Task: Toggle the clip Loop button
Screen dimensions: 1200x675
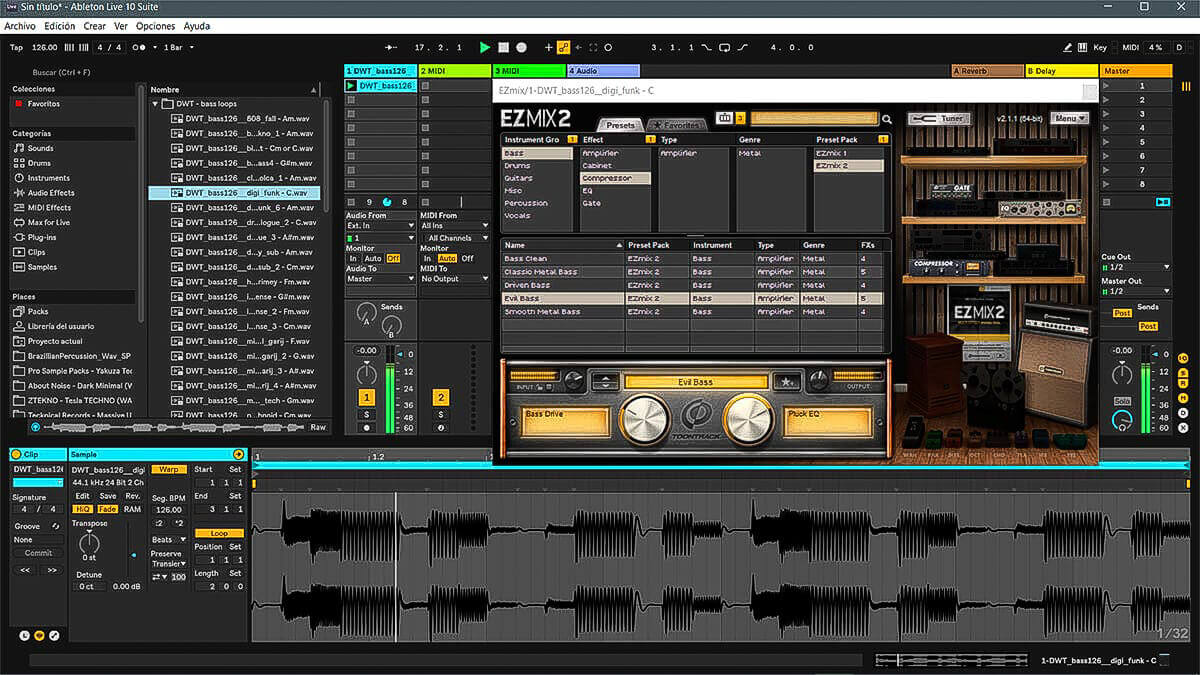Action: point(219,534)
